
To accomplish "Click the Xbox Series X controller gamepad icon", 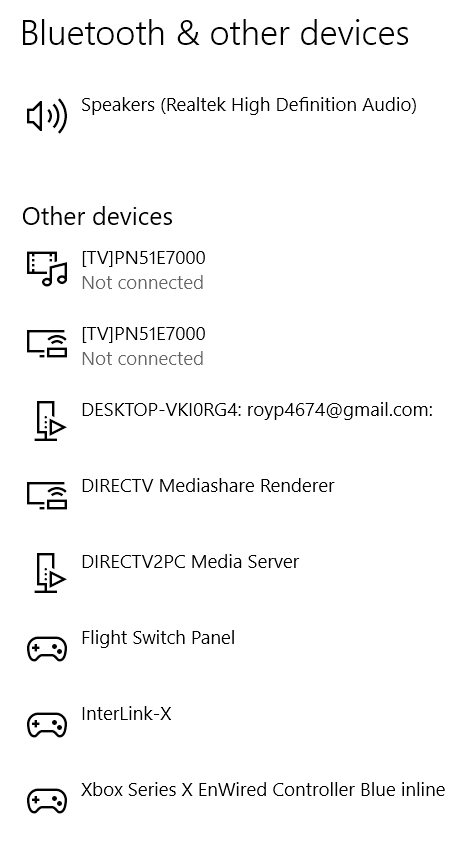I will (47, 801).
